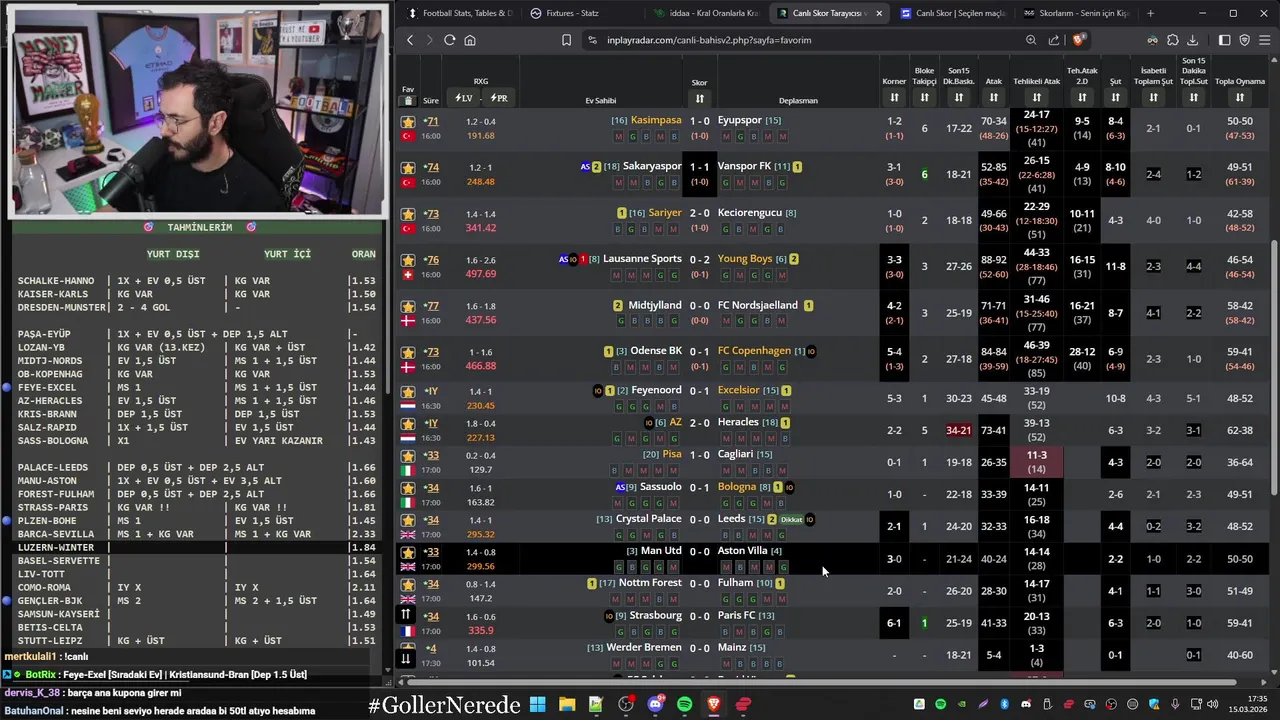Sort by Tehlikeli Atak column
1280x720 pixels.
(1036, 98)
